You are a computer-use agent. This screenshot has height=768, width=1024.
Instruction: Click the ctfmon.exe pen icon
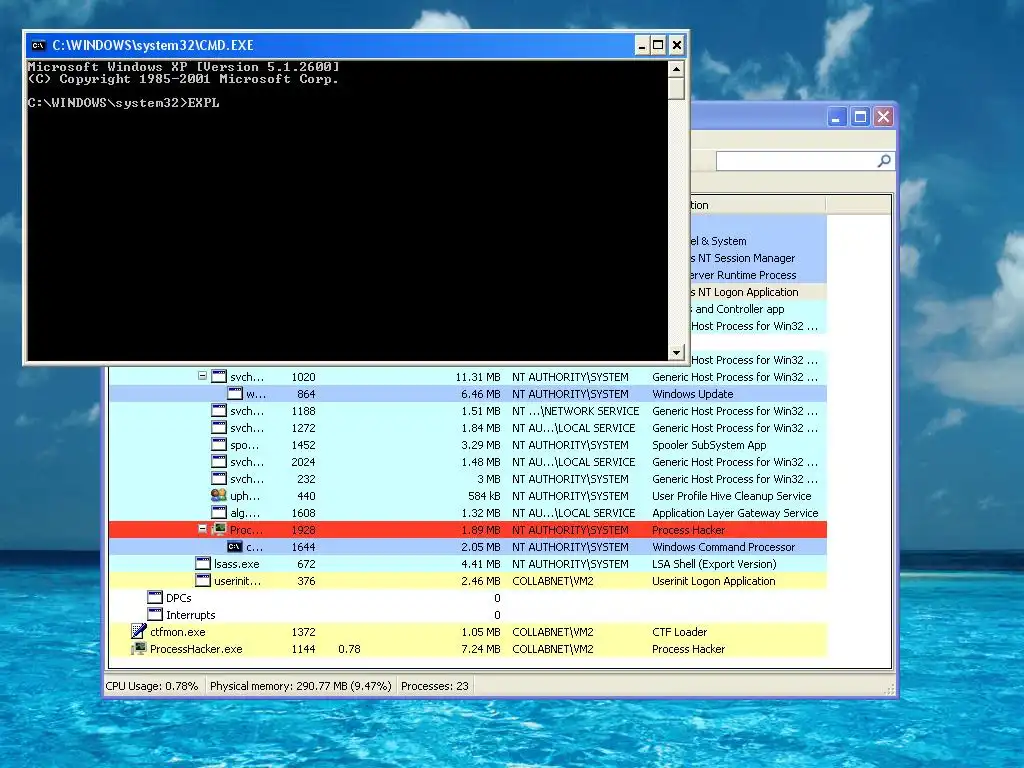click(138, 632)
